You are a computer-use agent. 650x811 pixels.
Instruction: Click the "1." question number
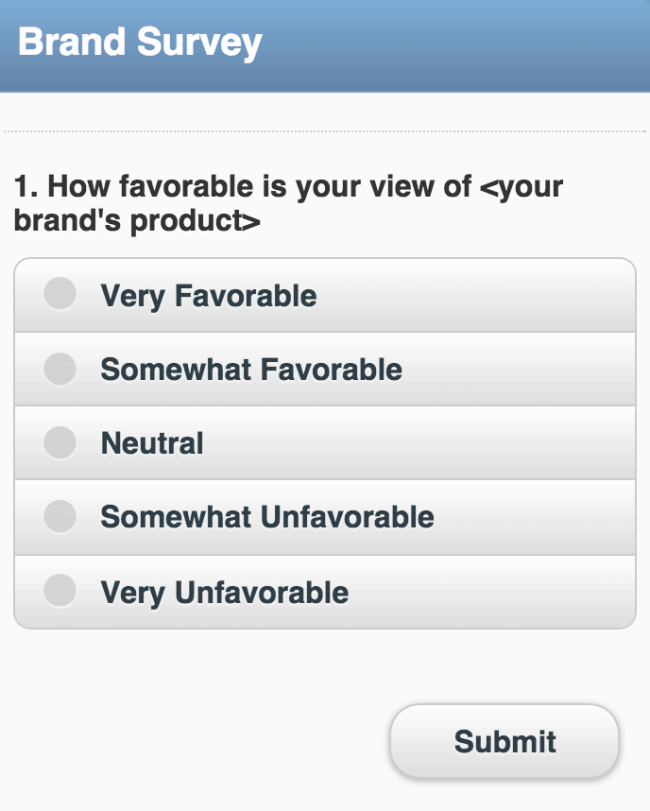pyautogui.click(x=26, y=186)
